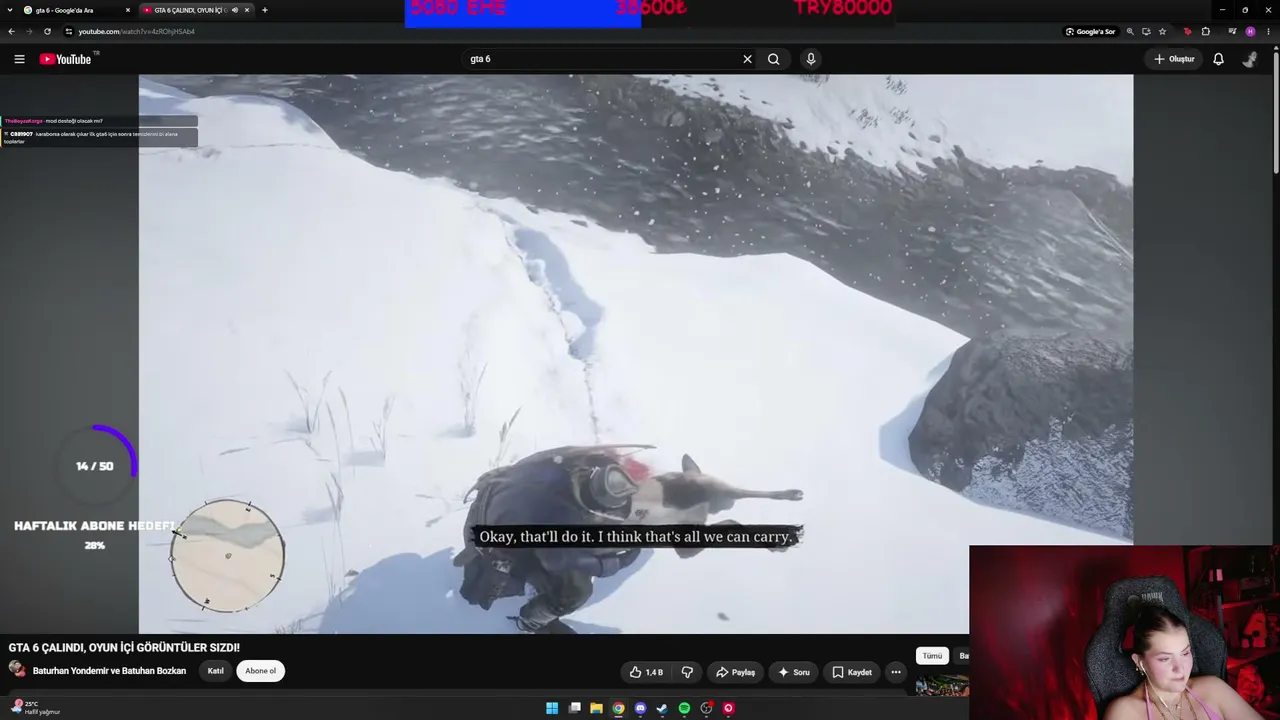Open the zoom magnifier in address bar

pos(1130,31)
